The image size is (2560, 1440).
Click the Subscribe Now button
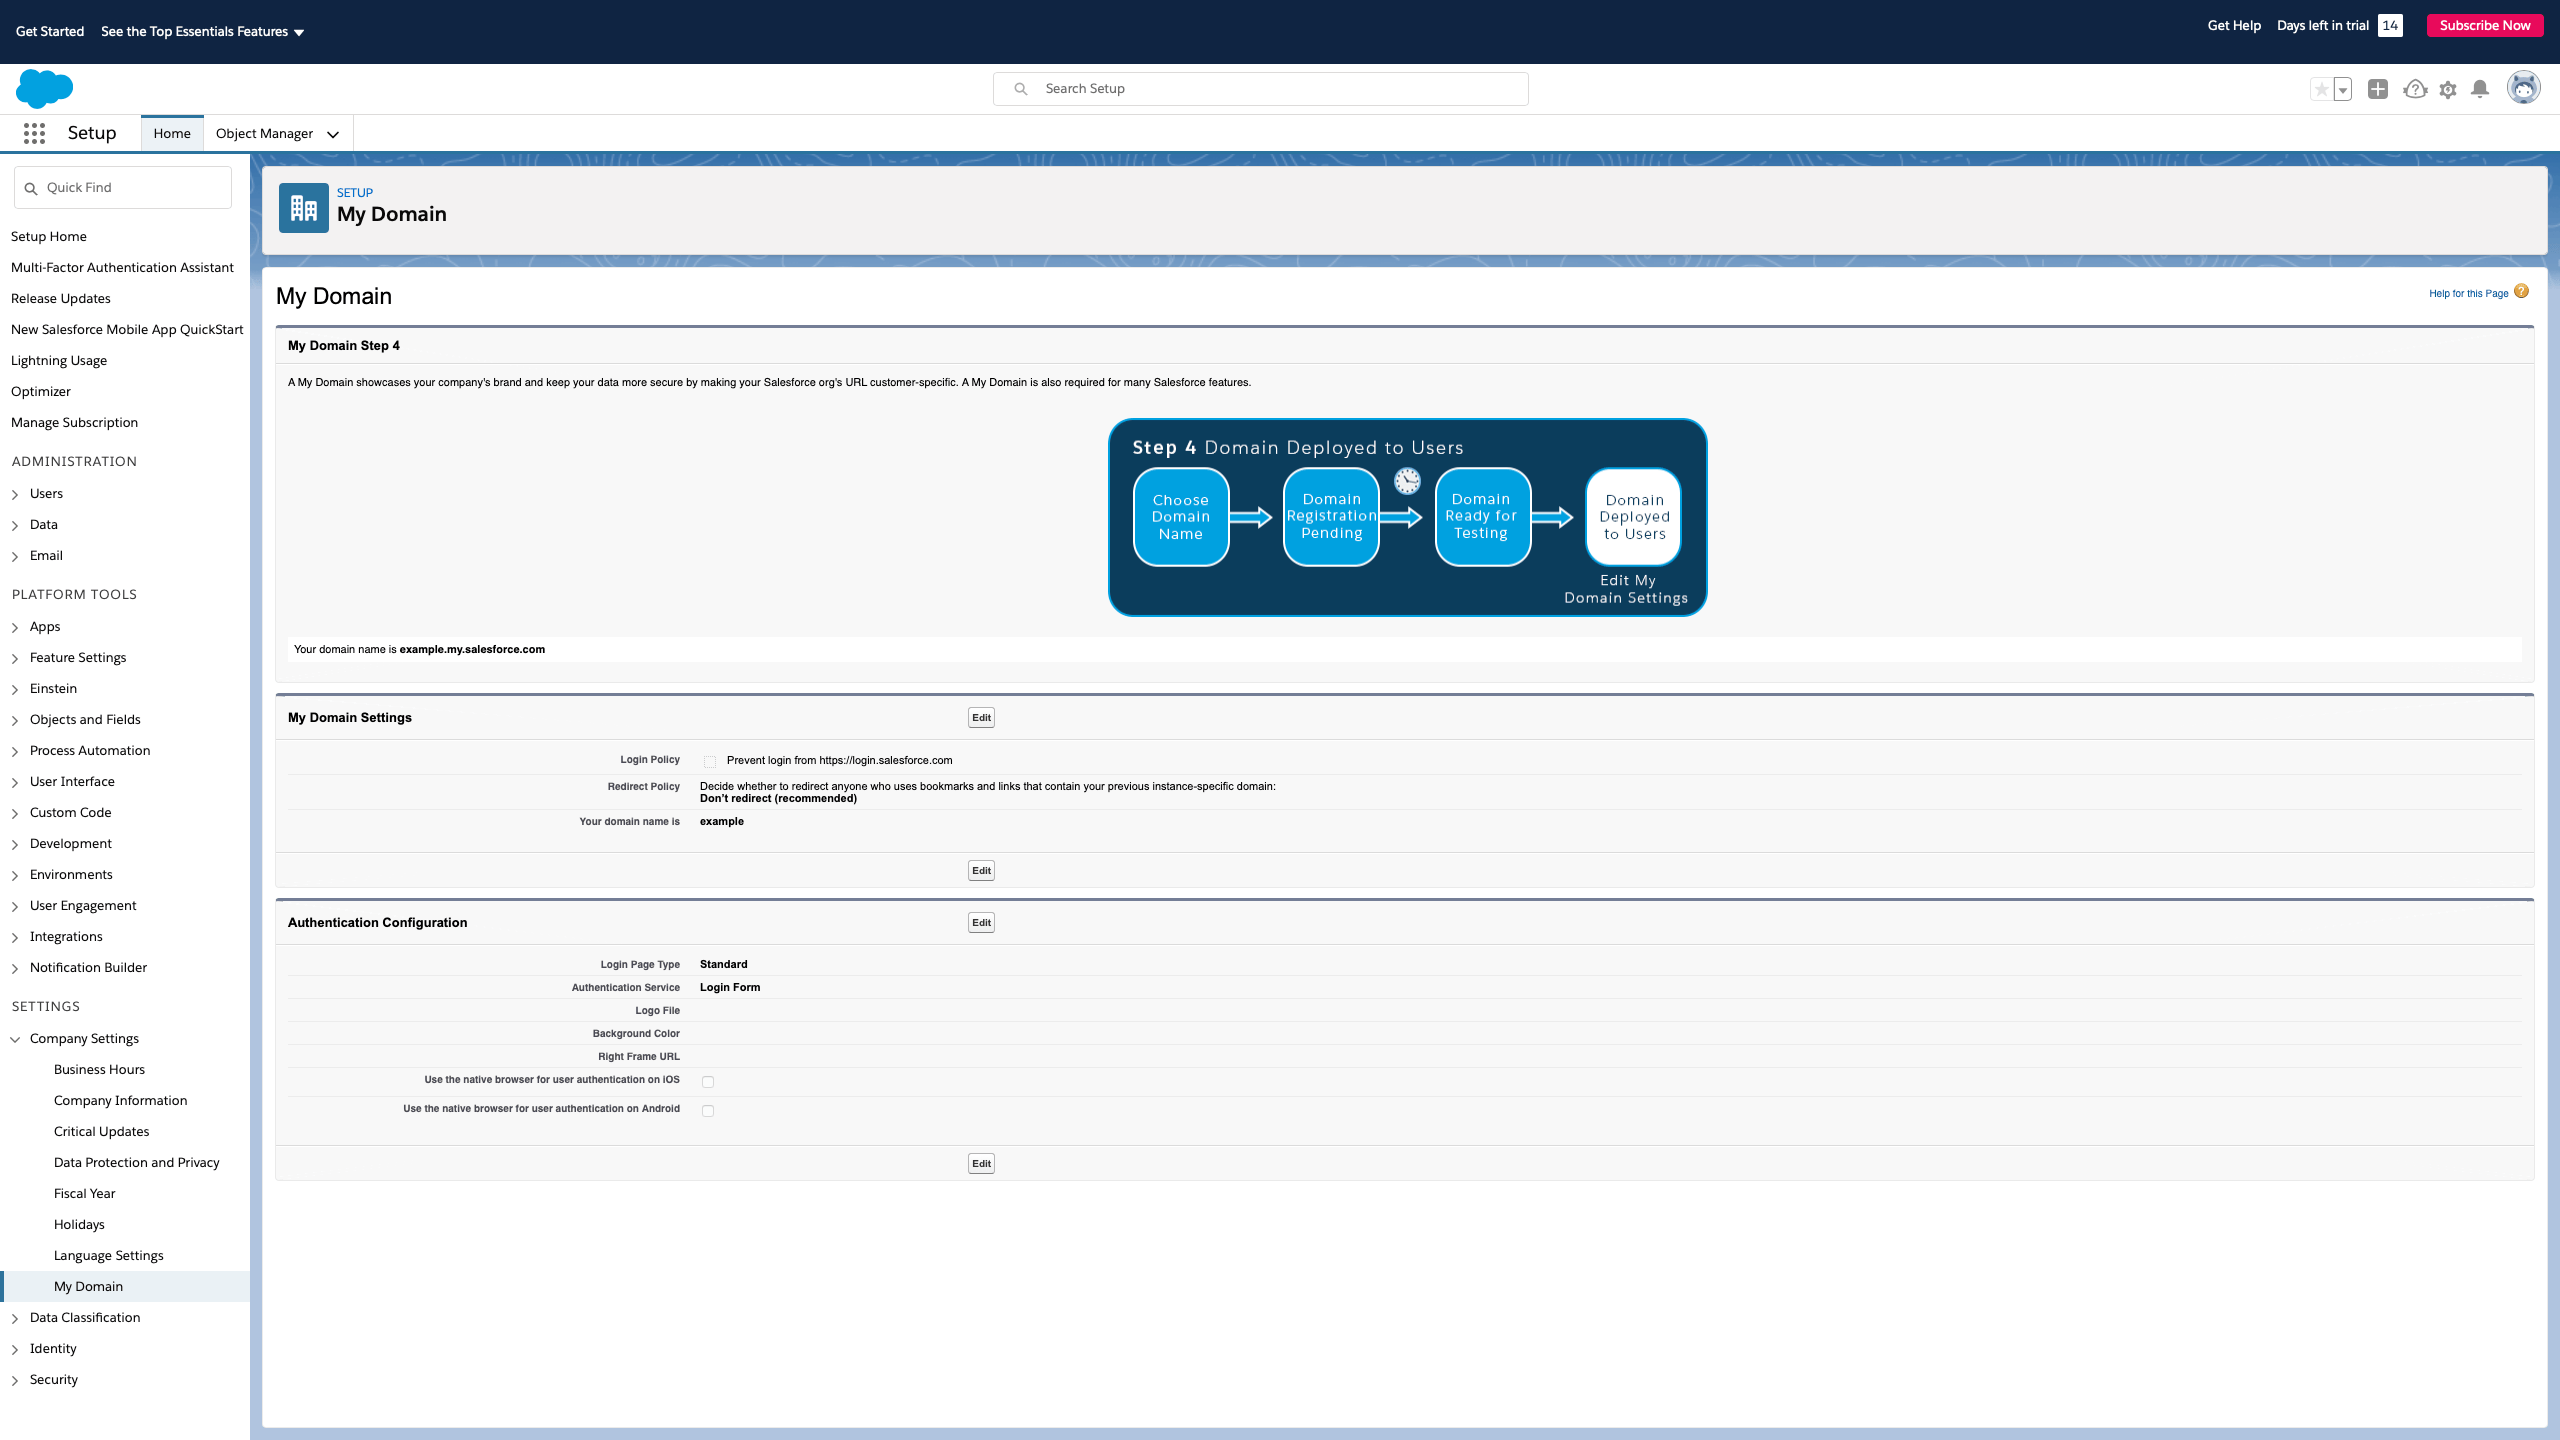click(x=2484, y=25)
